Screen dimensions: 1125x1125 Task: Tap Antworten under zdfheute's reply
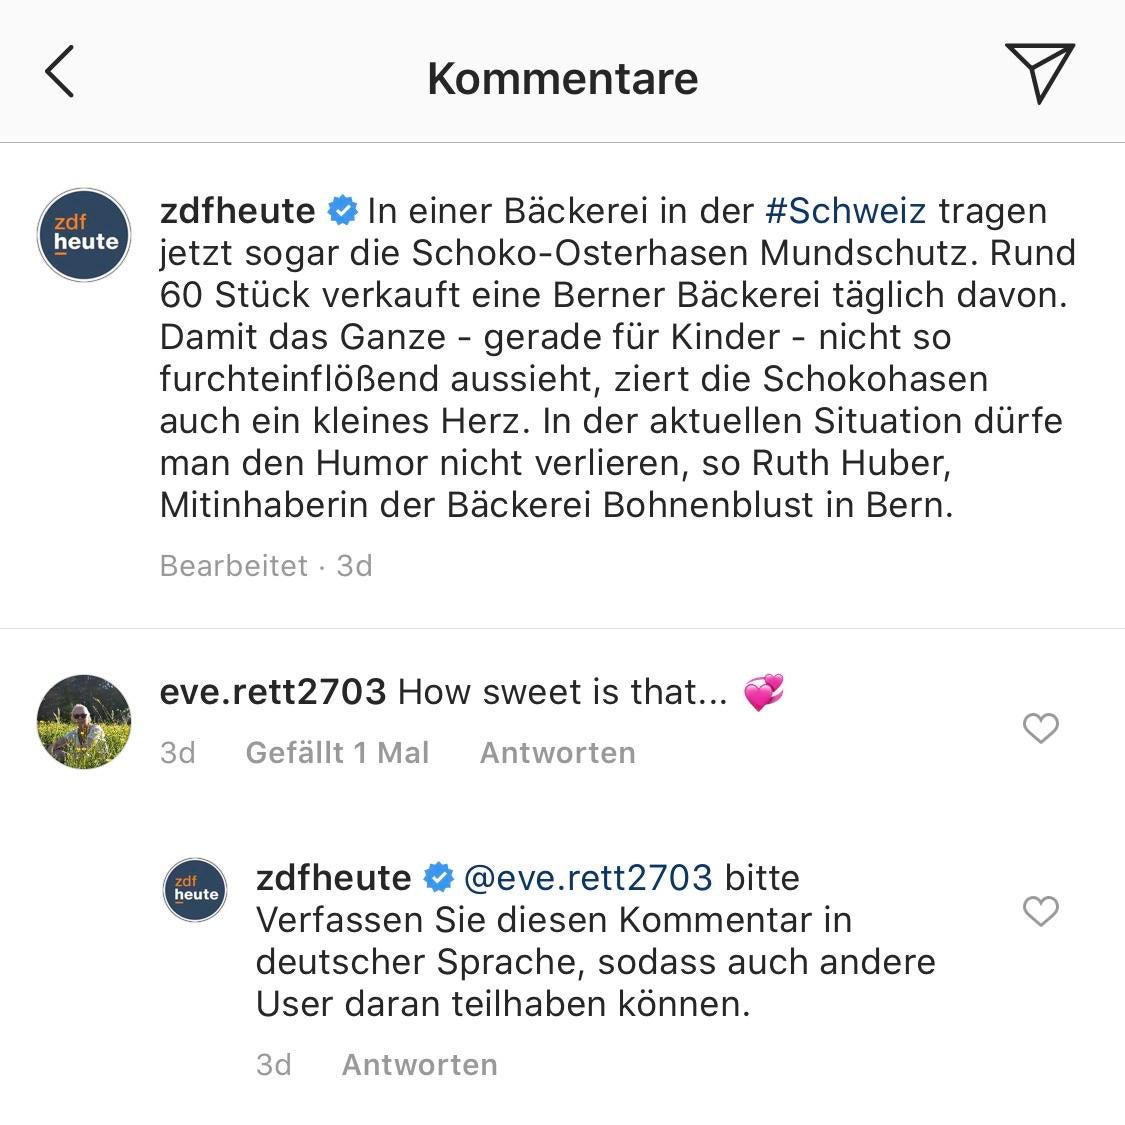(419, 1064)
